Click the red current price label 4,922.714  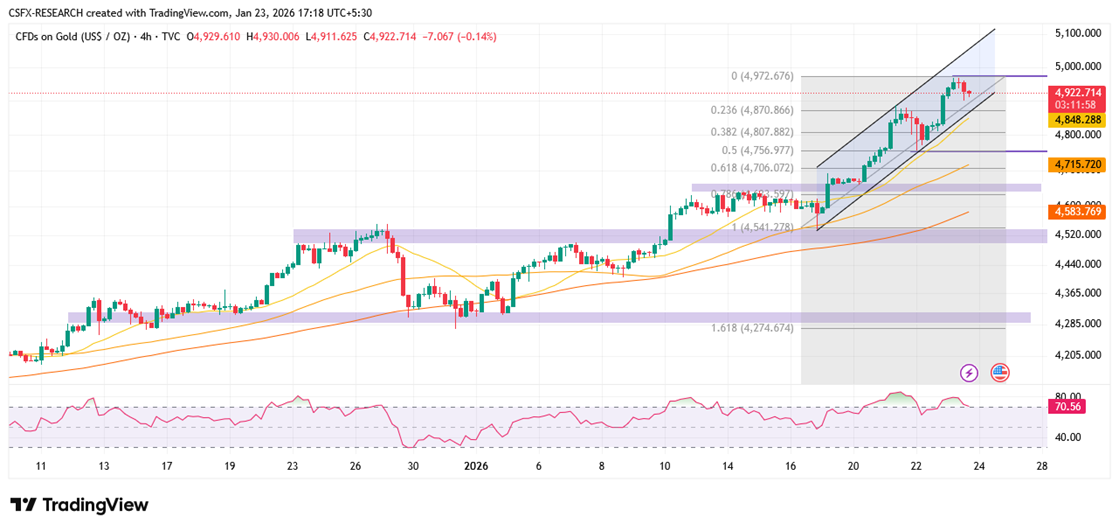(1078, 92)
